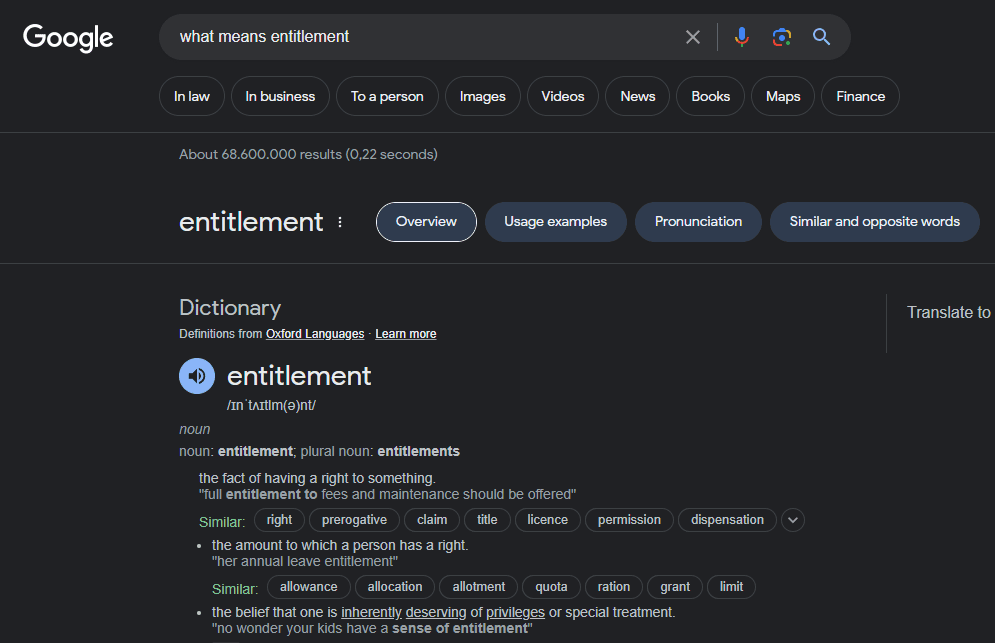Open the Pronunciation tab
Viewport: 995px width, 643px height.
698,222
